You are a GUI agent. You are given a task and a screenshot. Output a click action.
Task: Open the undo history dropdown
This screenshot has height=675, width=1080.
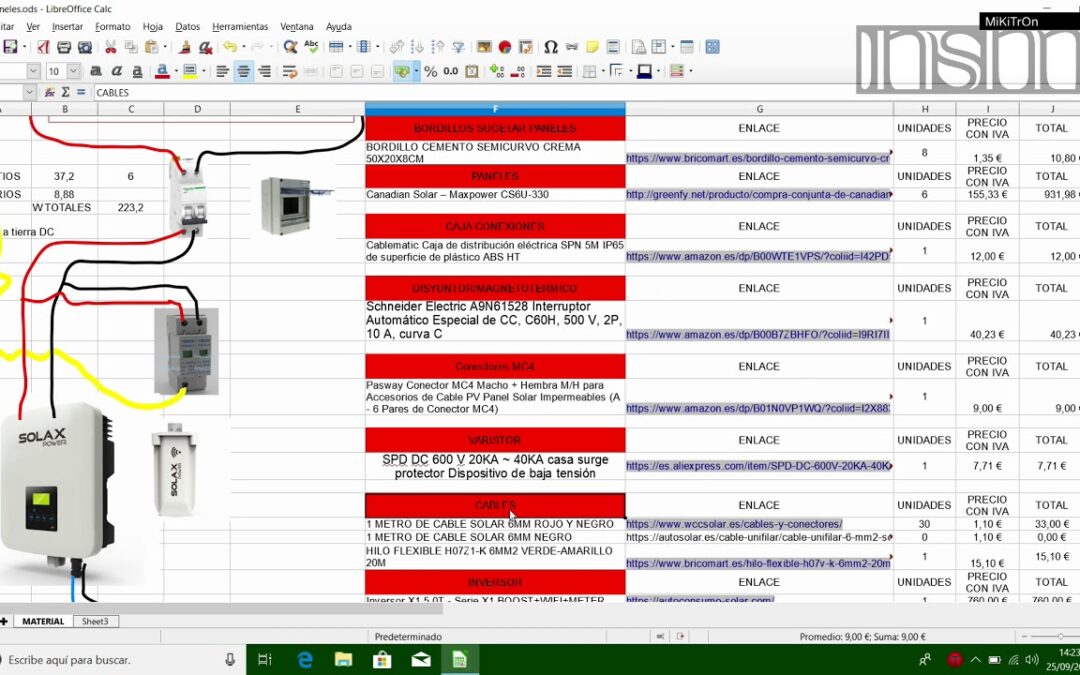[x=242, y=47]
